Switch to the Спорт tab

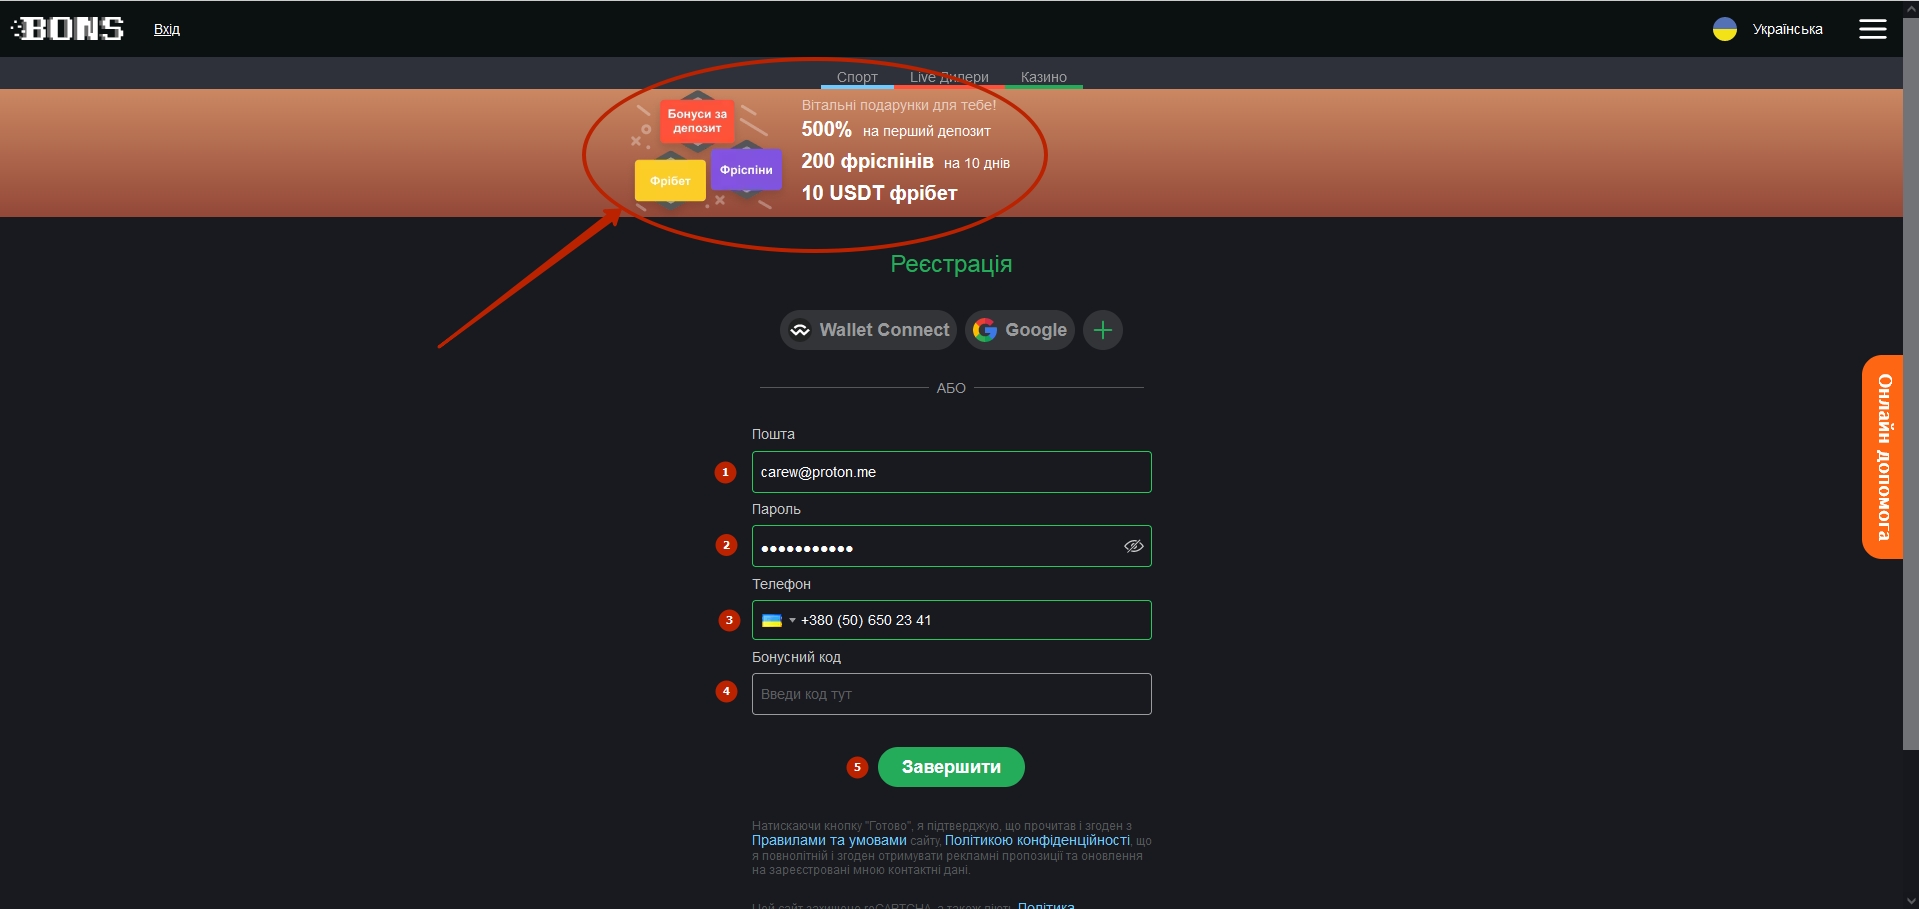(x=857, y=77)
